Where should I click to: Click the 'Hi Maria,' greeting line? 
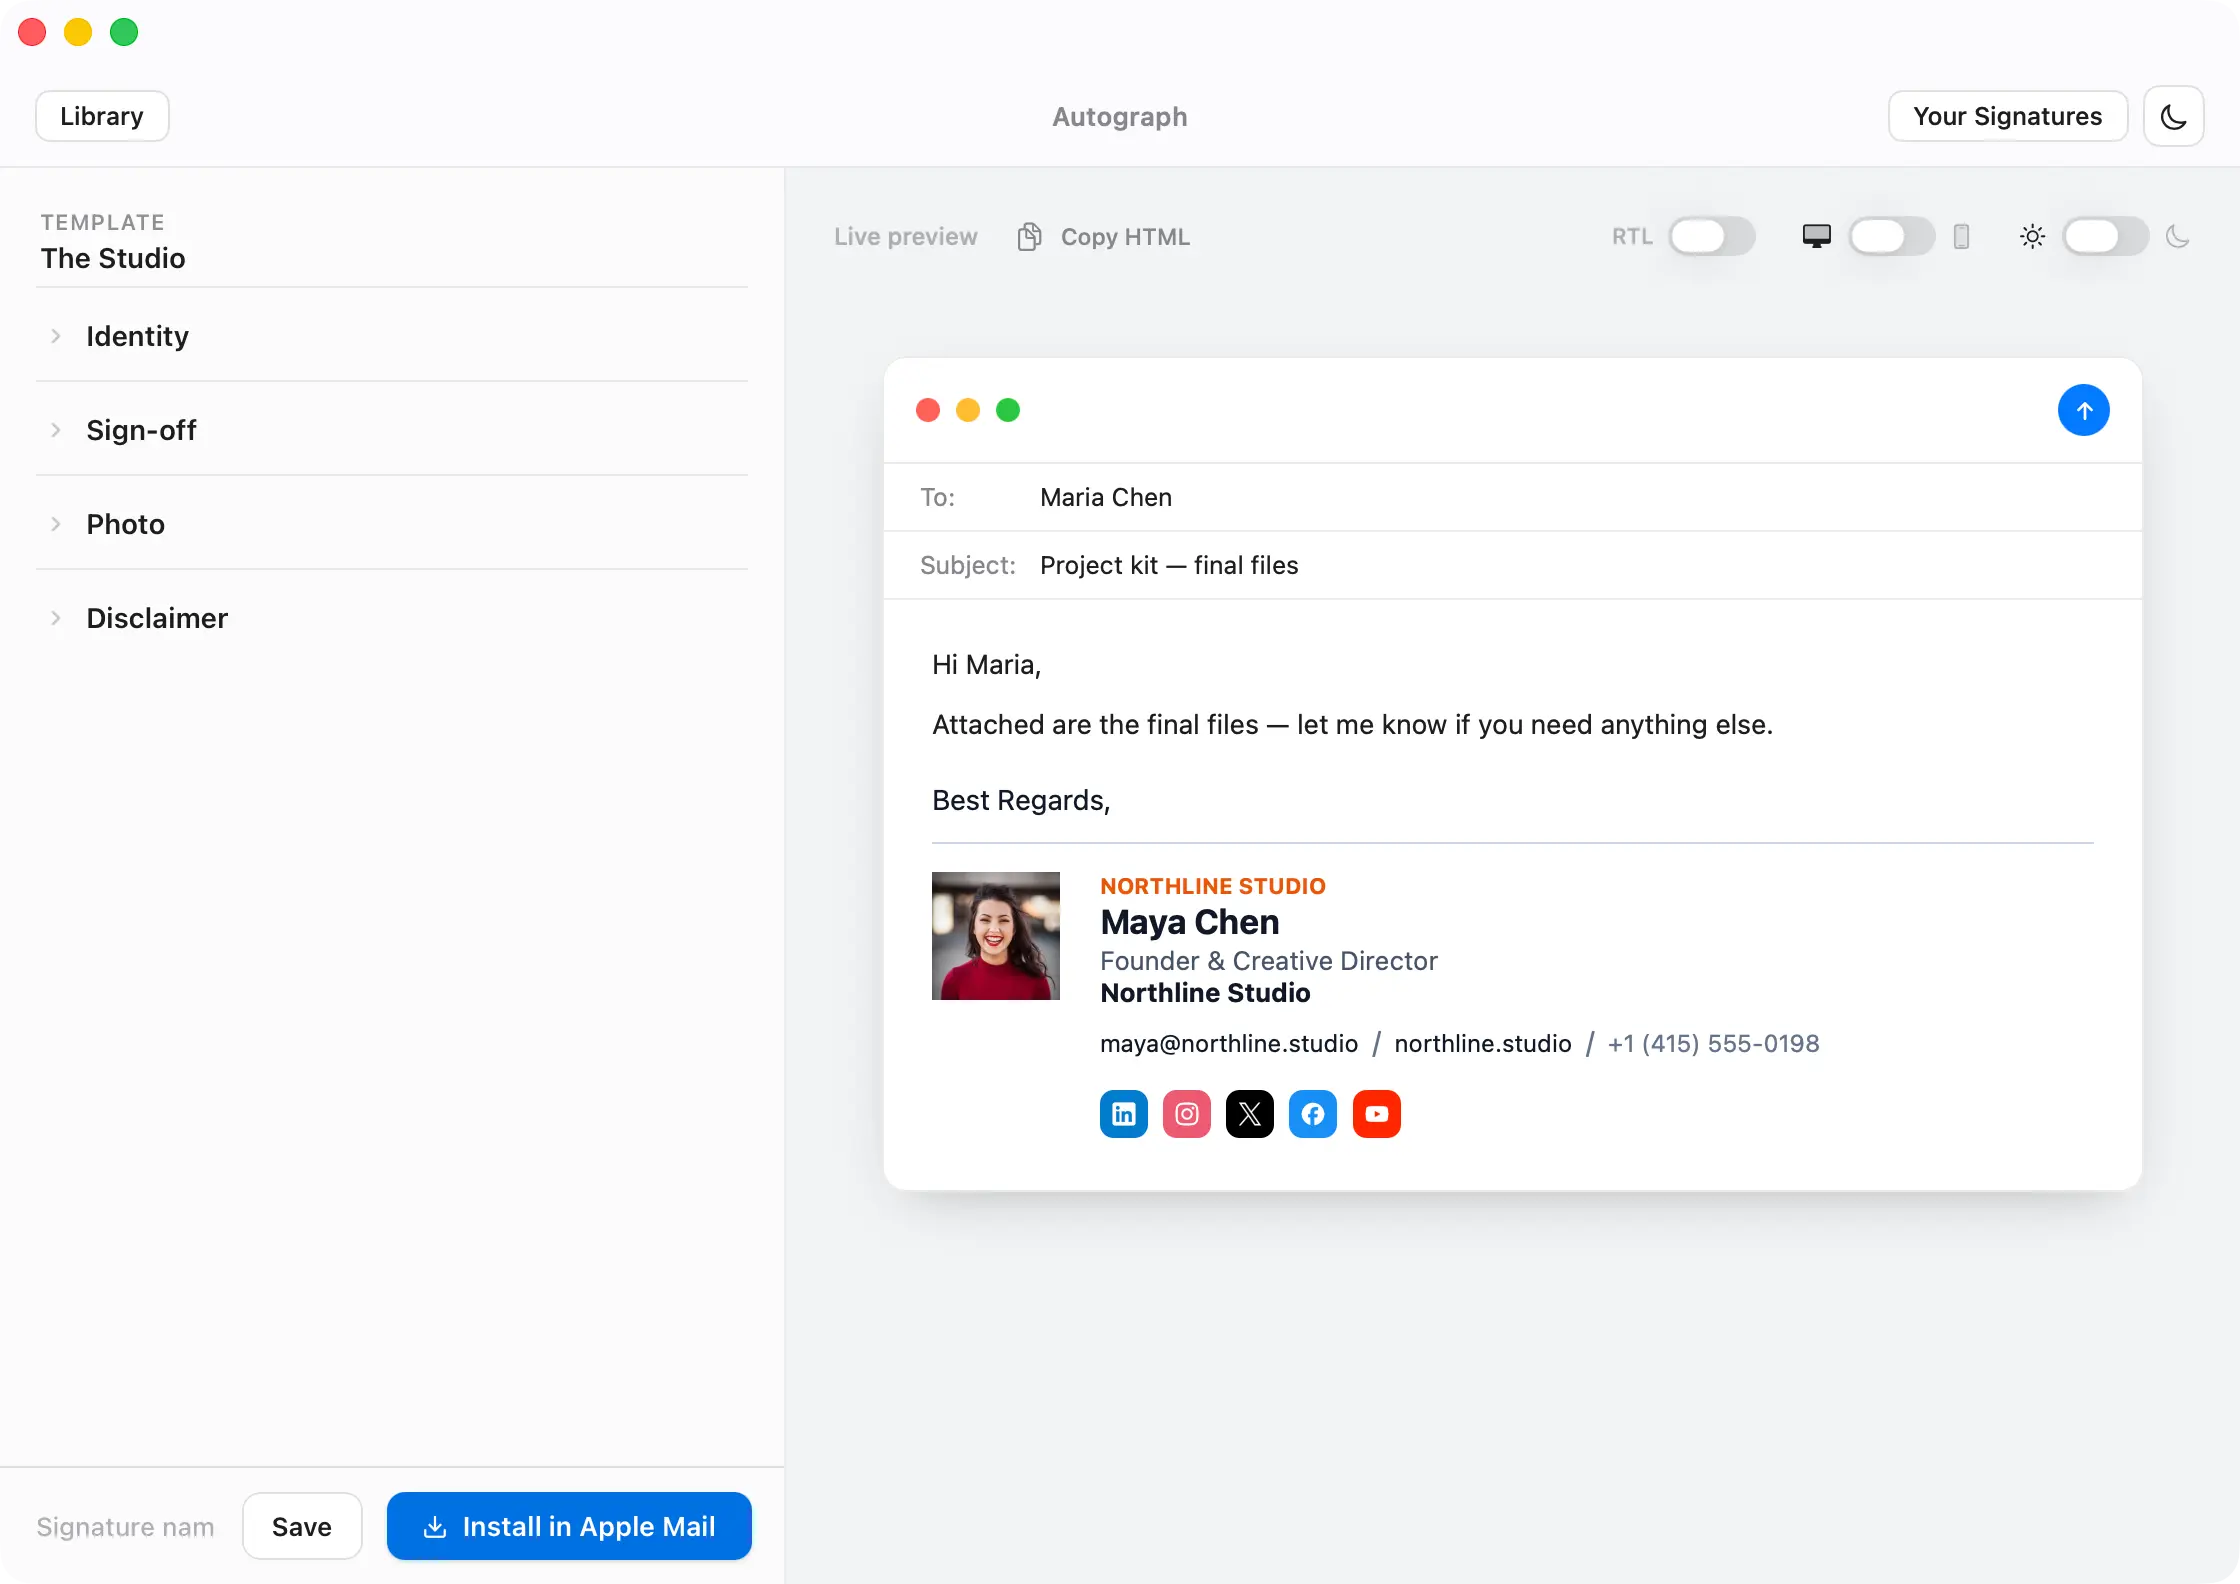(x=986, y=664)
